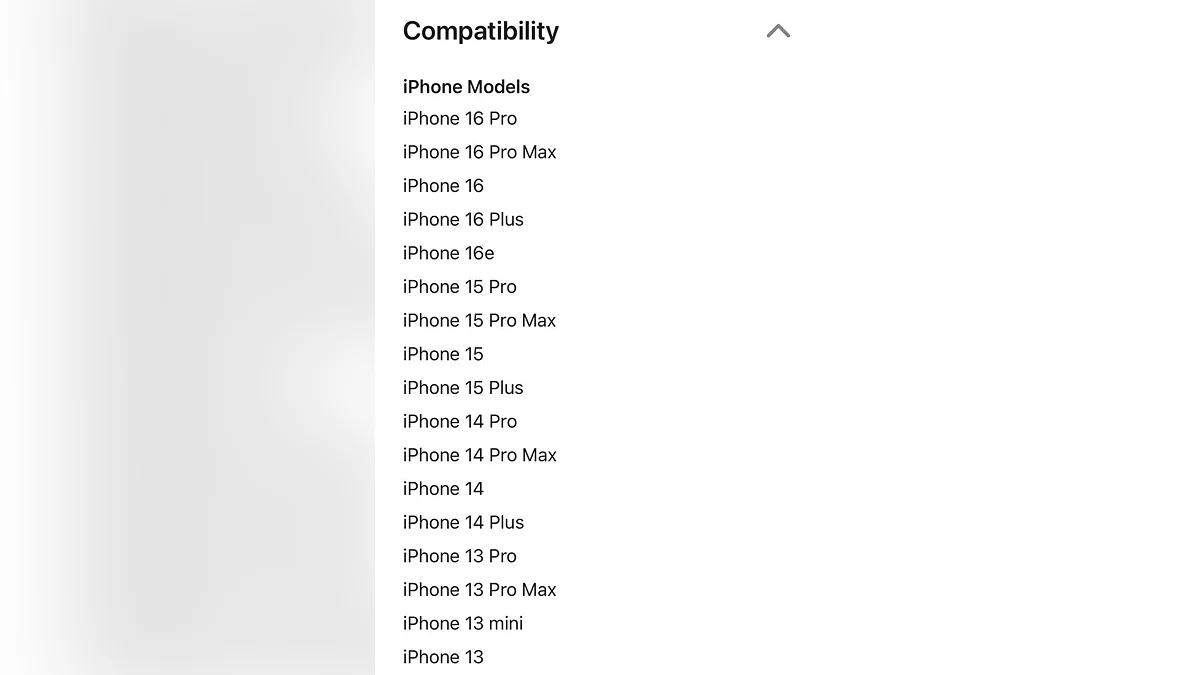Click the iPhone 14 Pro Max item
Image resolution: width=1200 pixels, height=675 pixels.
tap(479, 455)
